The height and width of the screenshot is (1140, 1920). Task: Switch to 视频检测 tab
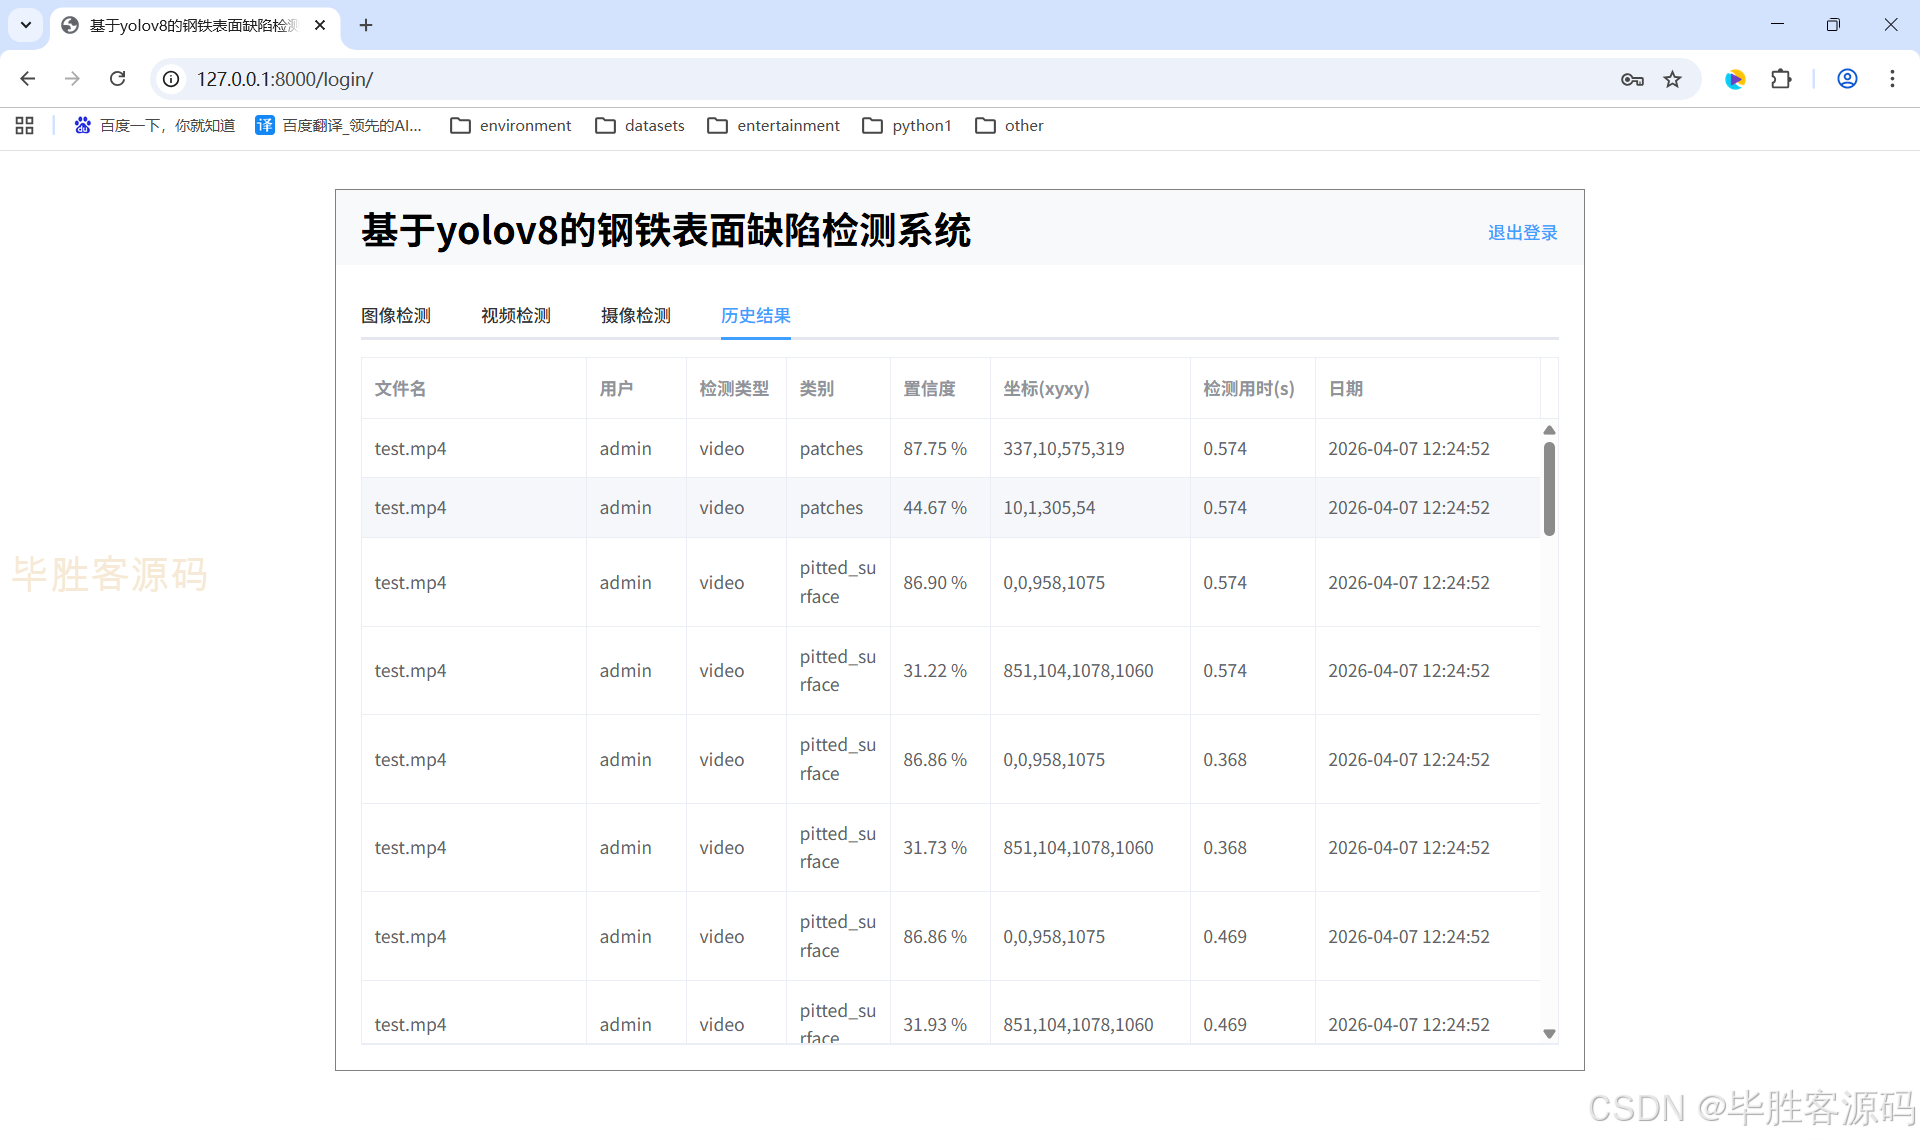pyautogui.click(x=516, y=316)
